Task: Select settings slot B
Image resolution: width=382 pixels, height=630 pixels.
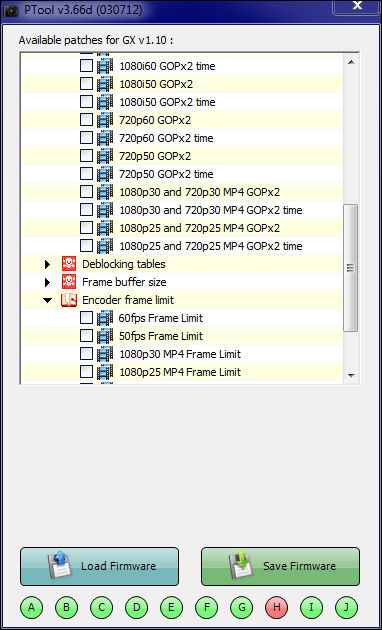Action: pos(66,607)
